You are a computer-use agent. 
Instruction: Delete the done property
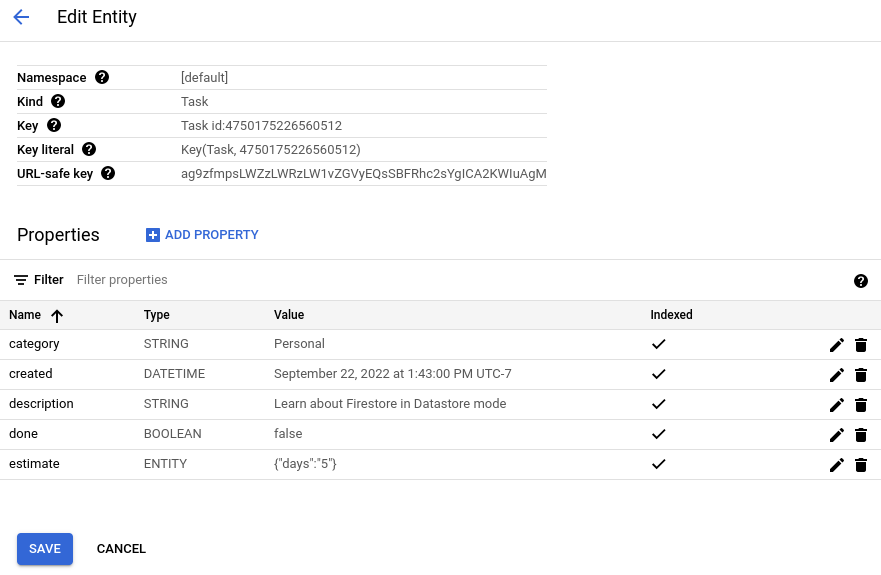[x=861, y=435]
